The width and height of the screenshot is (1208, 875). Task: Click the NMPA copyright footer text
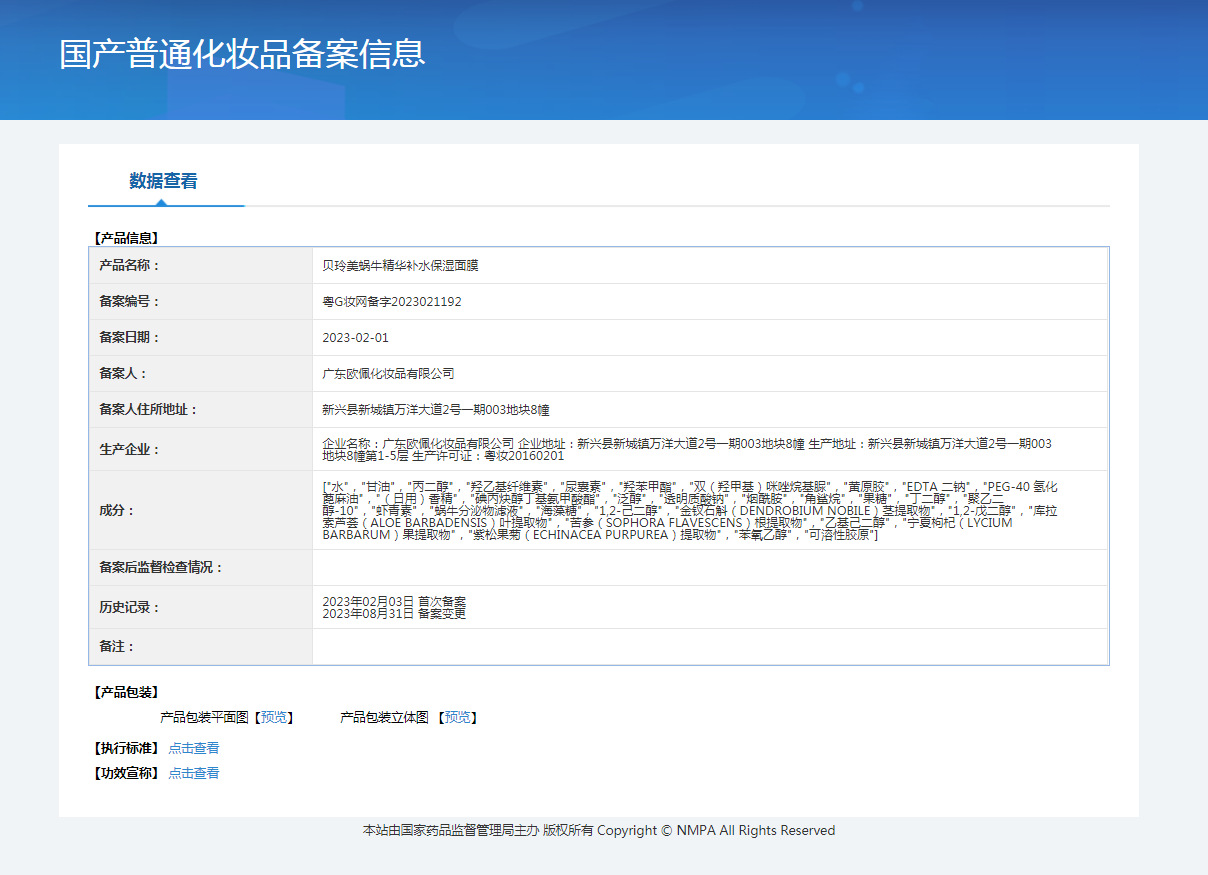point(598,831)
